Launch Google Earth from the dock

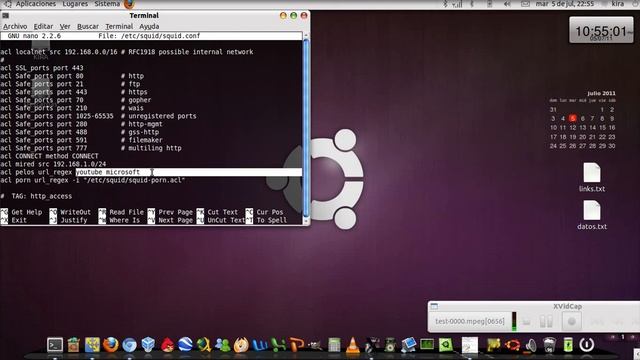pos(185,345)
